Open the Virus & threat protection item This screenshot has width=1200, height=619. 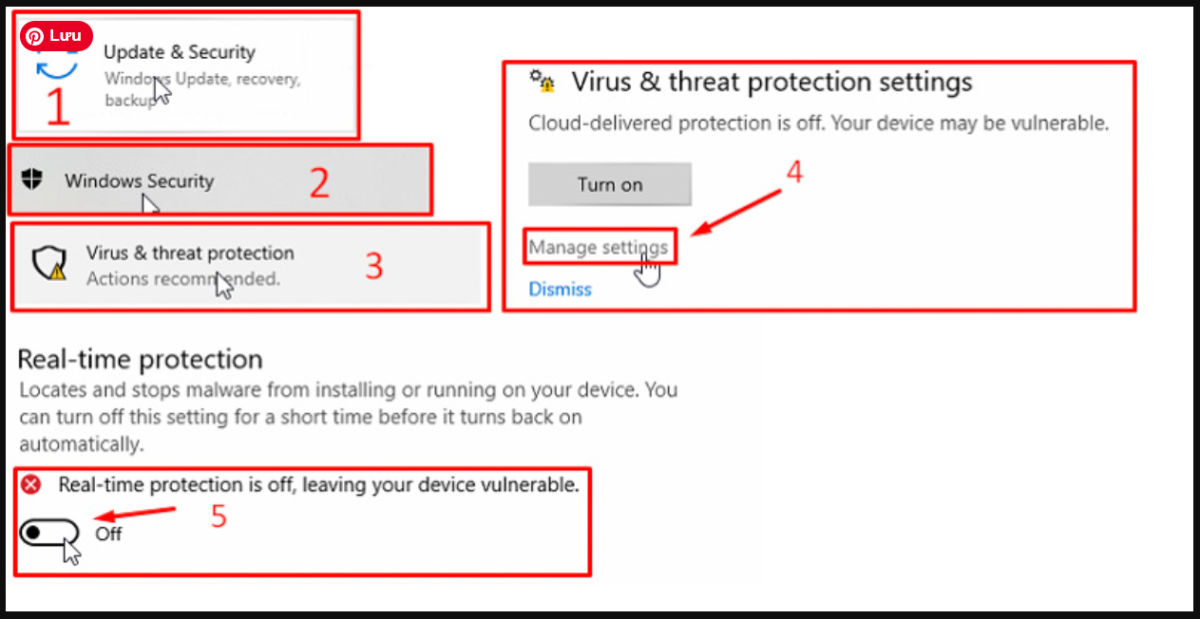190,253
